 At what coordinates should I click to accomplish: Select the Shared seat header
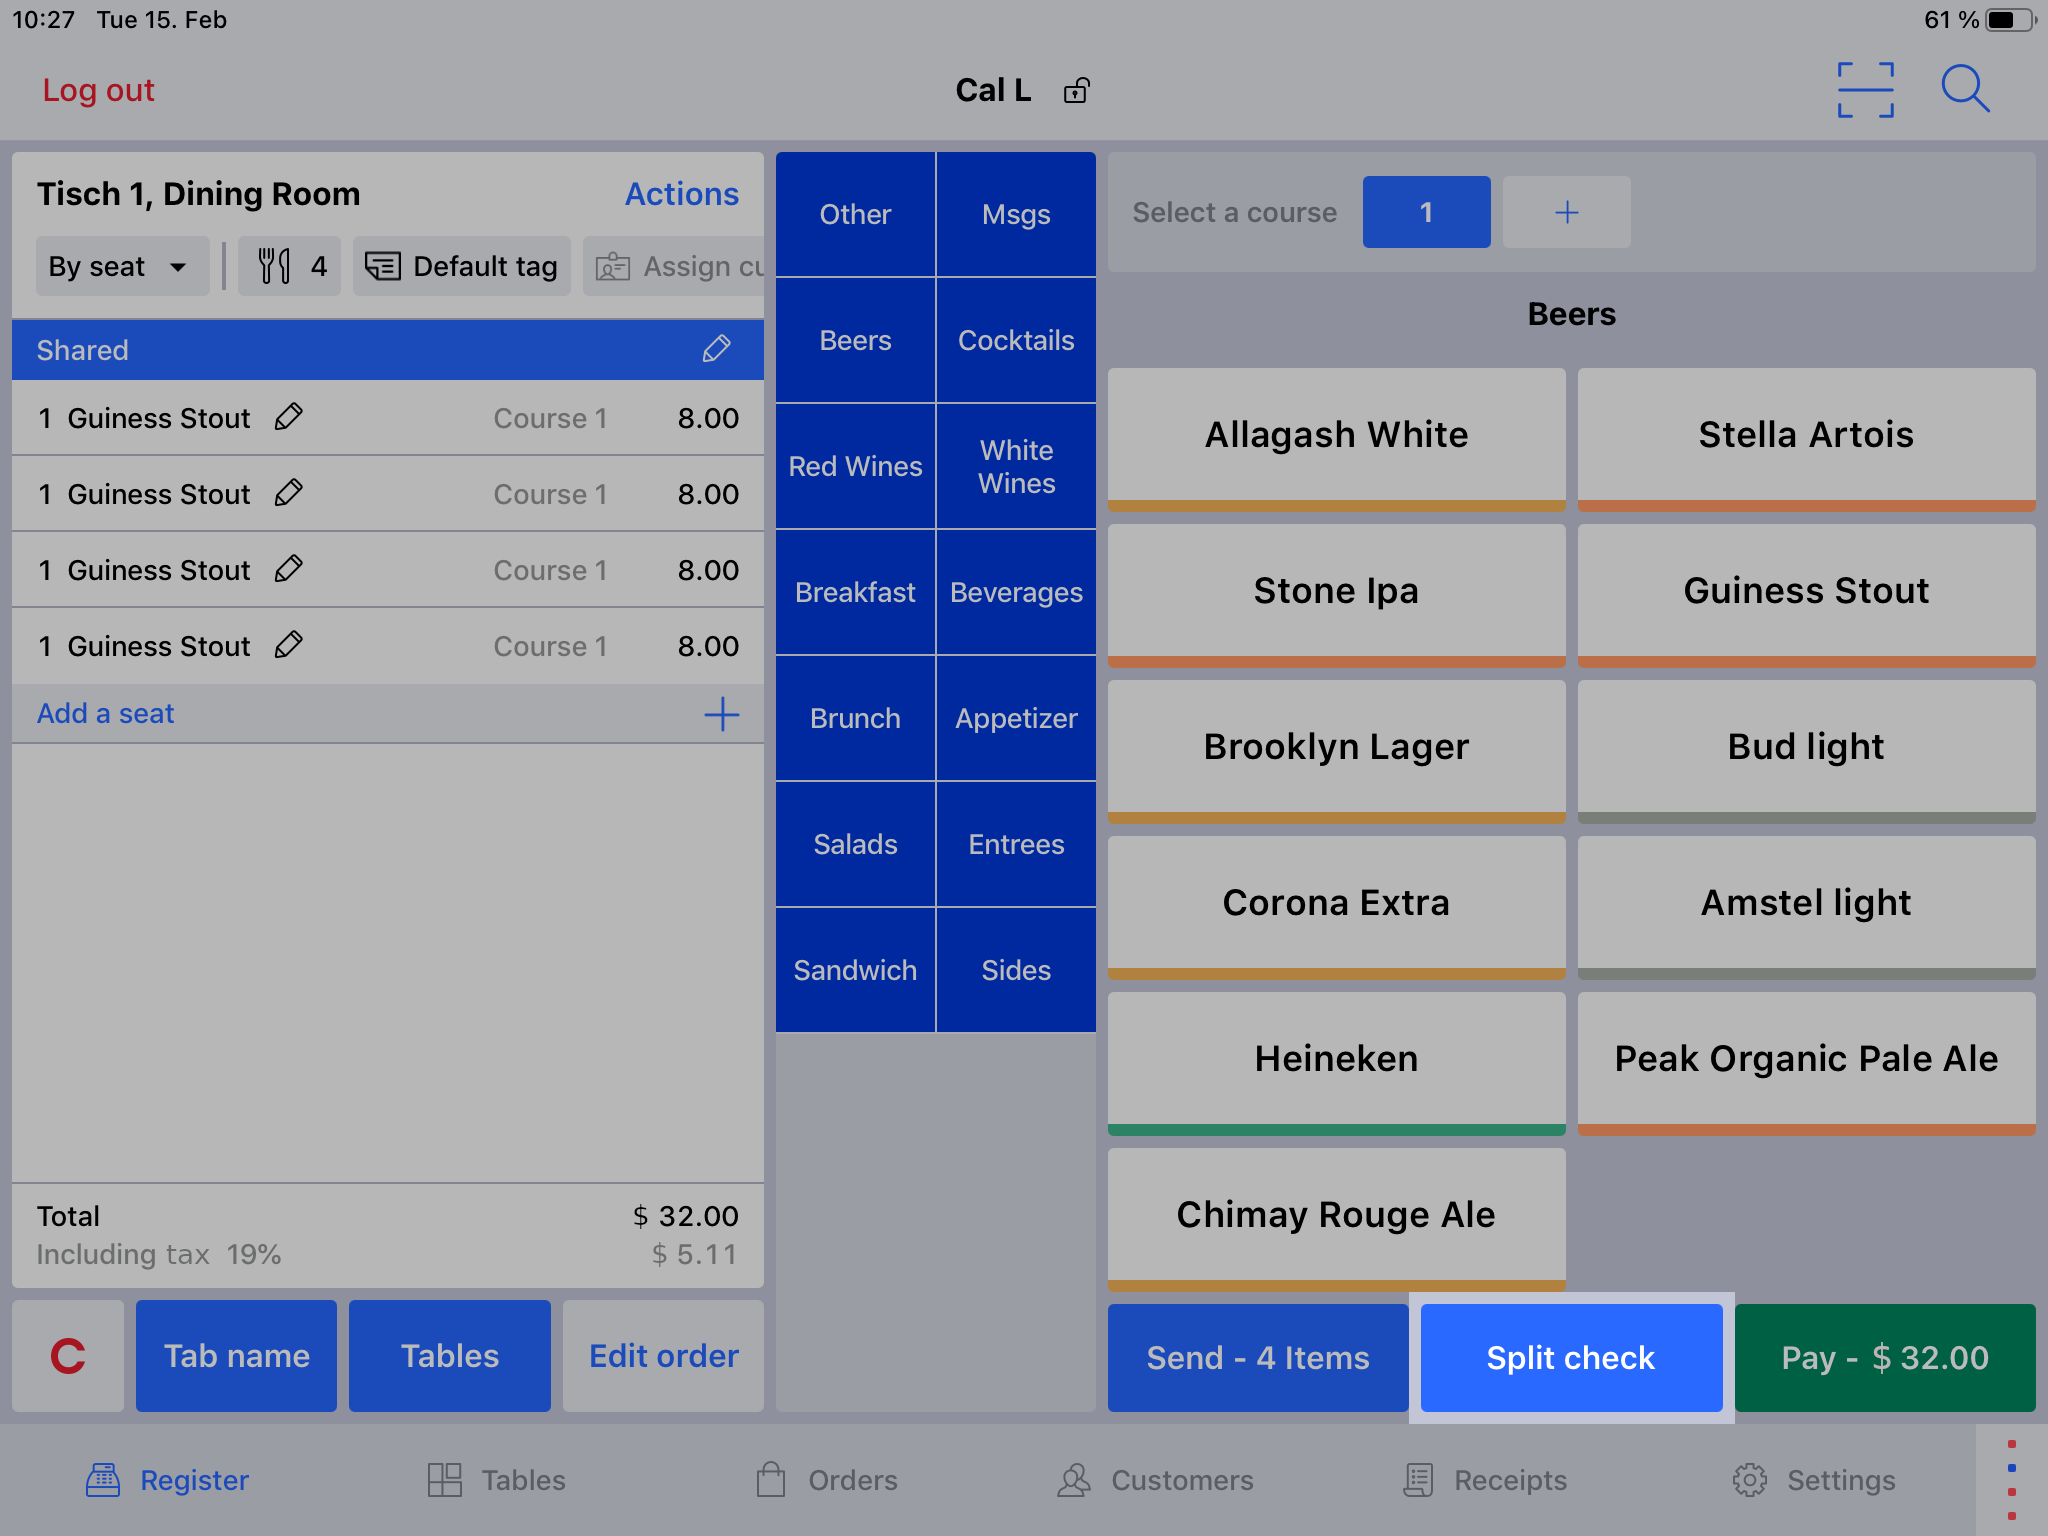coord(388,350)
